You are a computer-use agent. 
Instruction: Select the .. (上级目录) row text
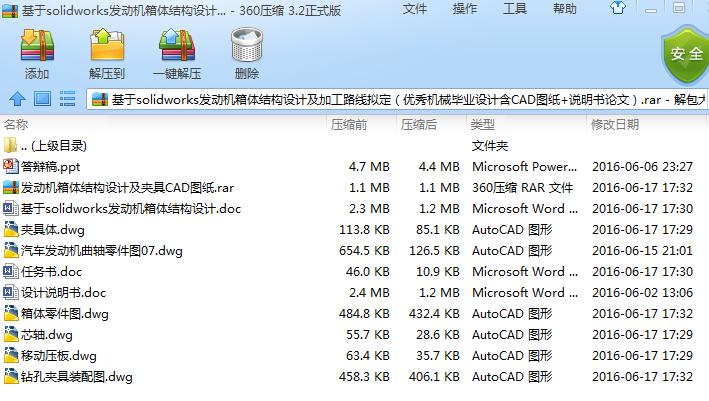pyautogui.click(x=54, y=146)
